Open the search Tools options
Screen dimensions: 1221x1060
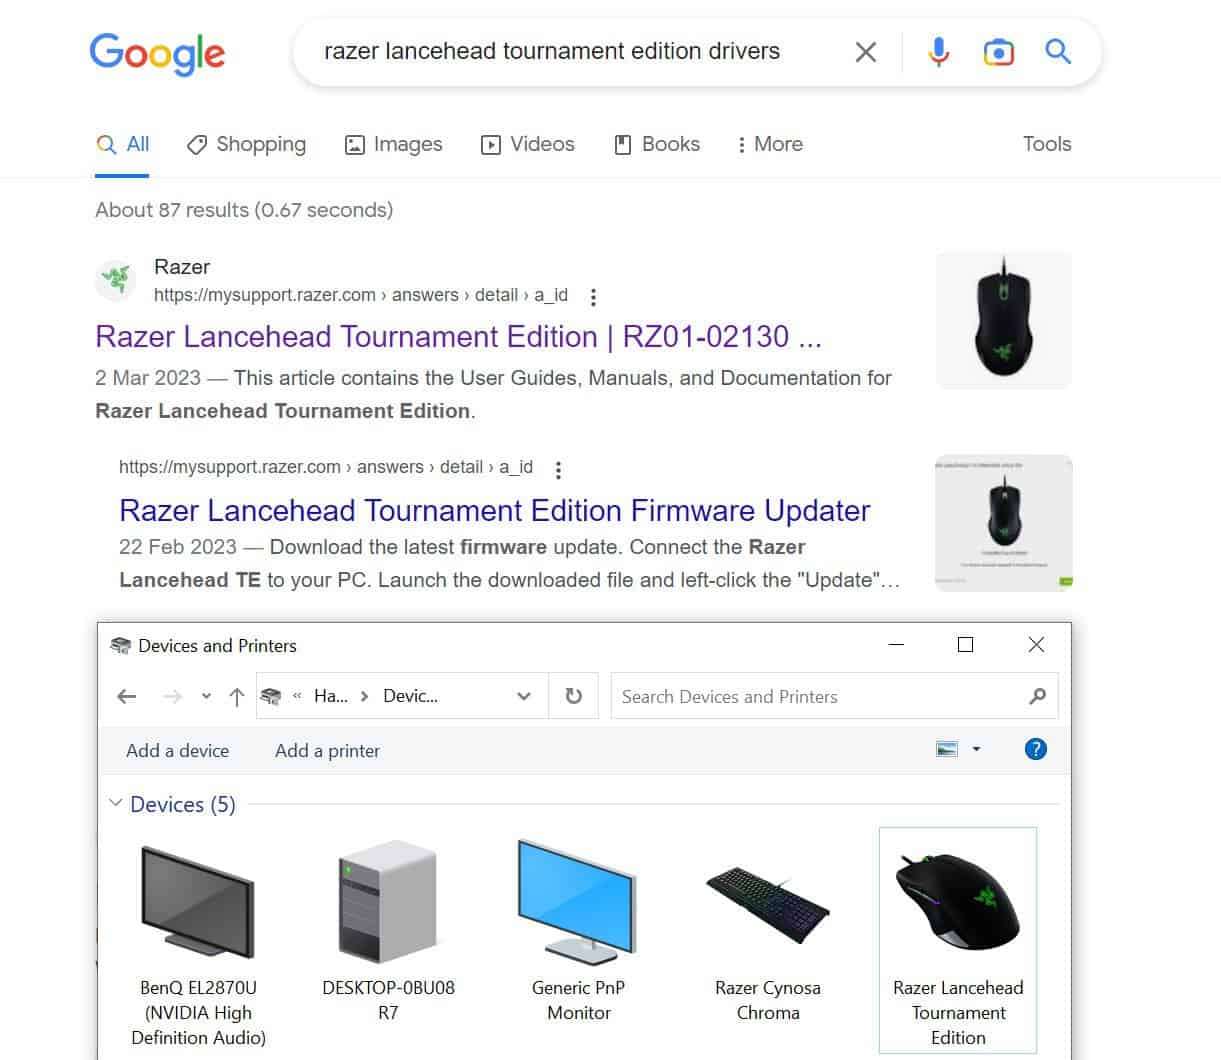coord(1047,144)
